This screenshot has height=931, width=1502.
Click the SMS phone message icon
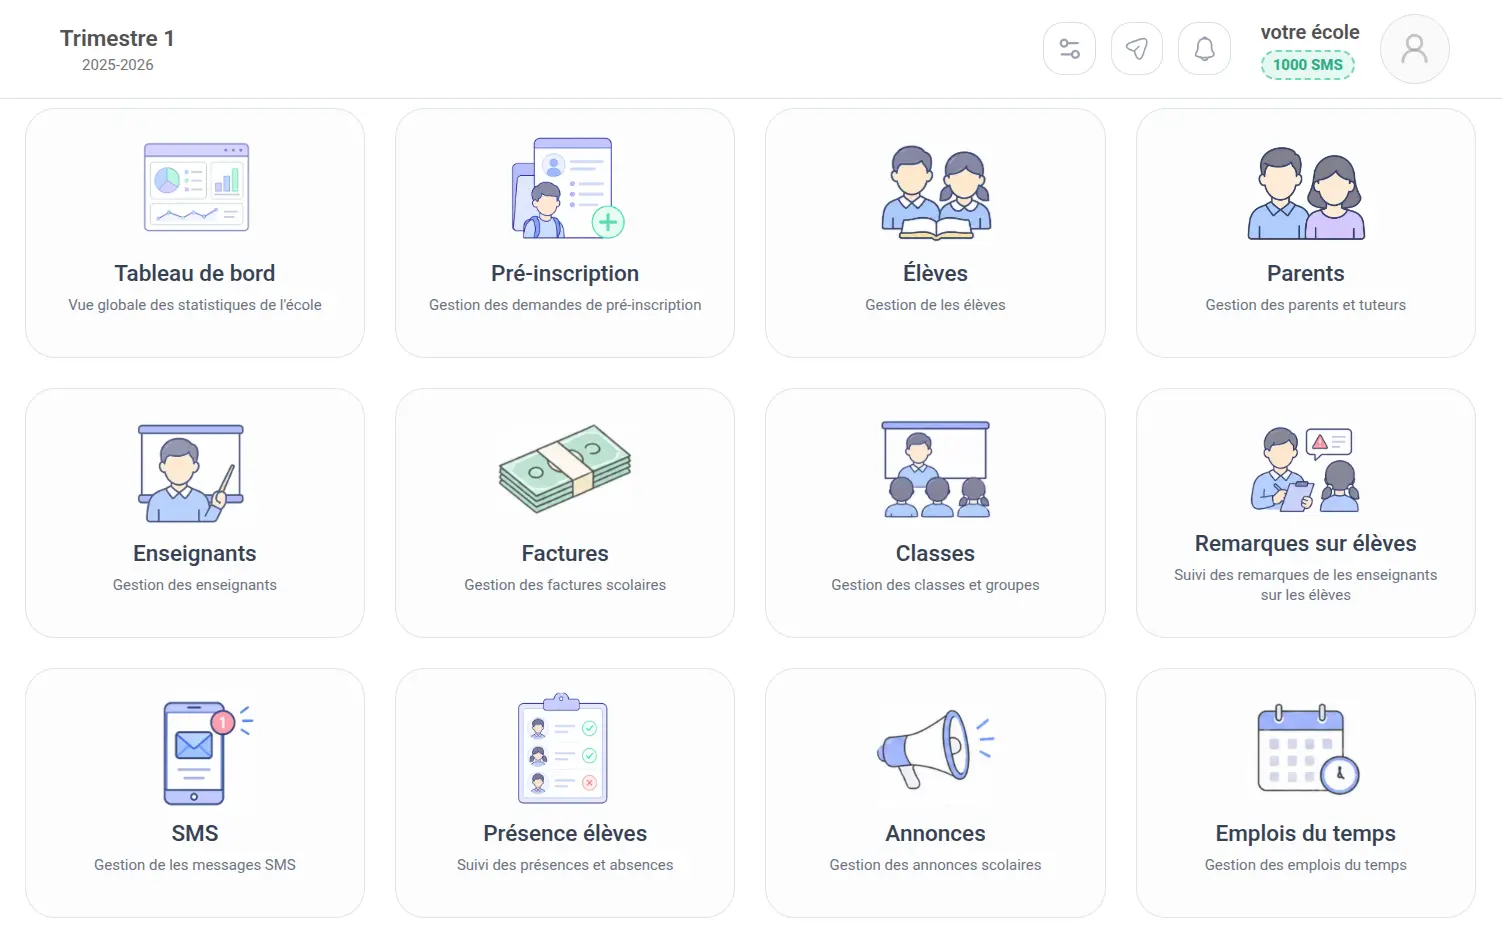[206, 753]
